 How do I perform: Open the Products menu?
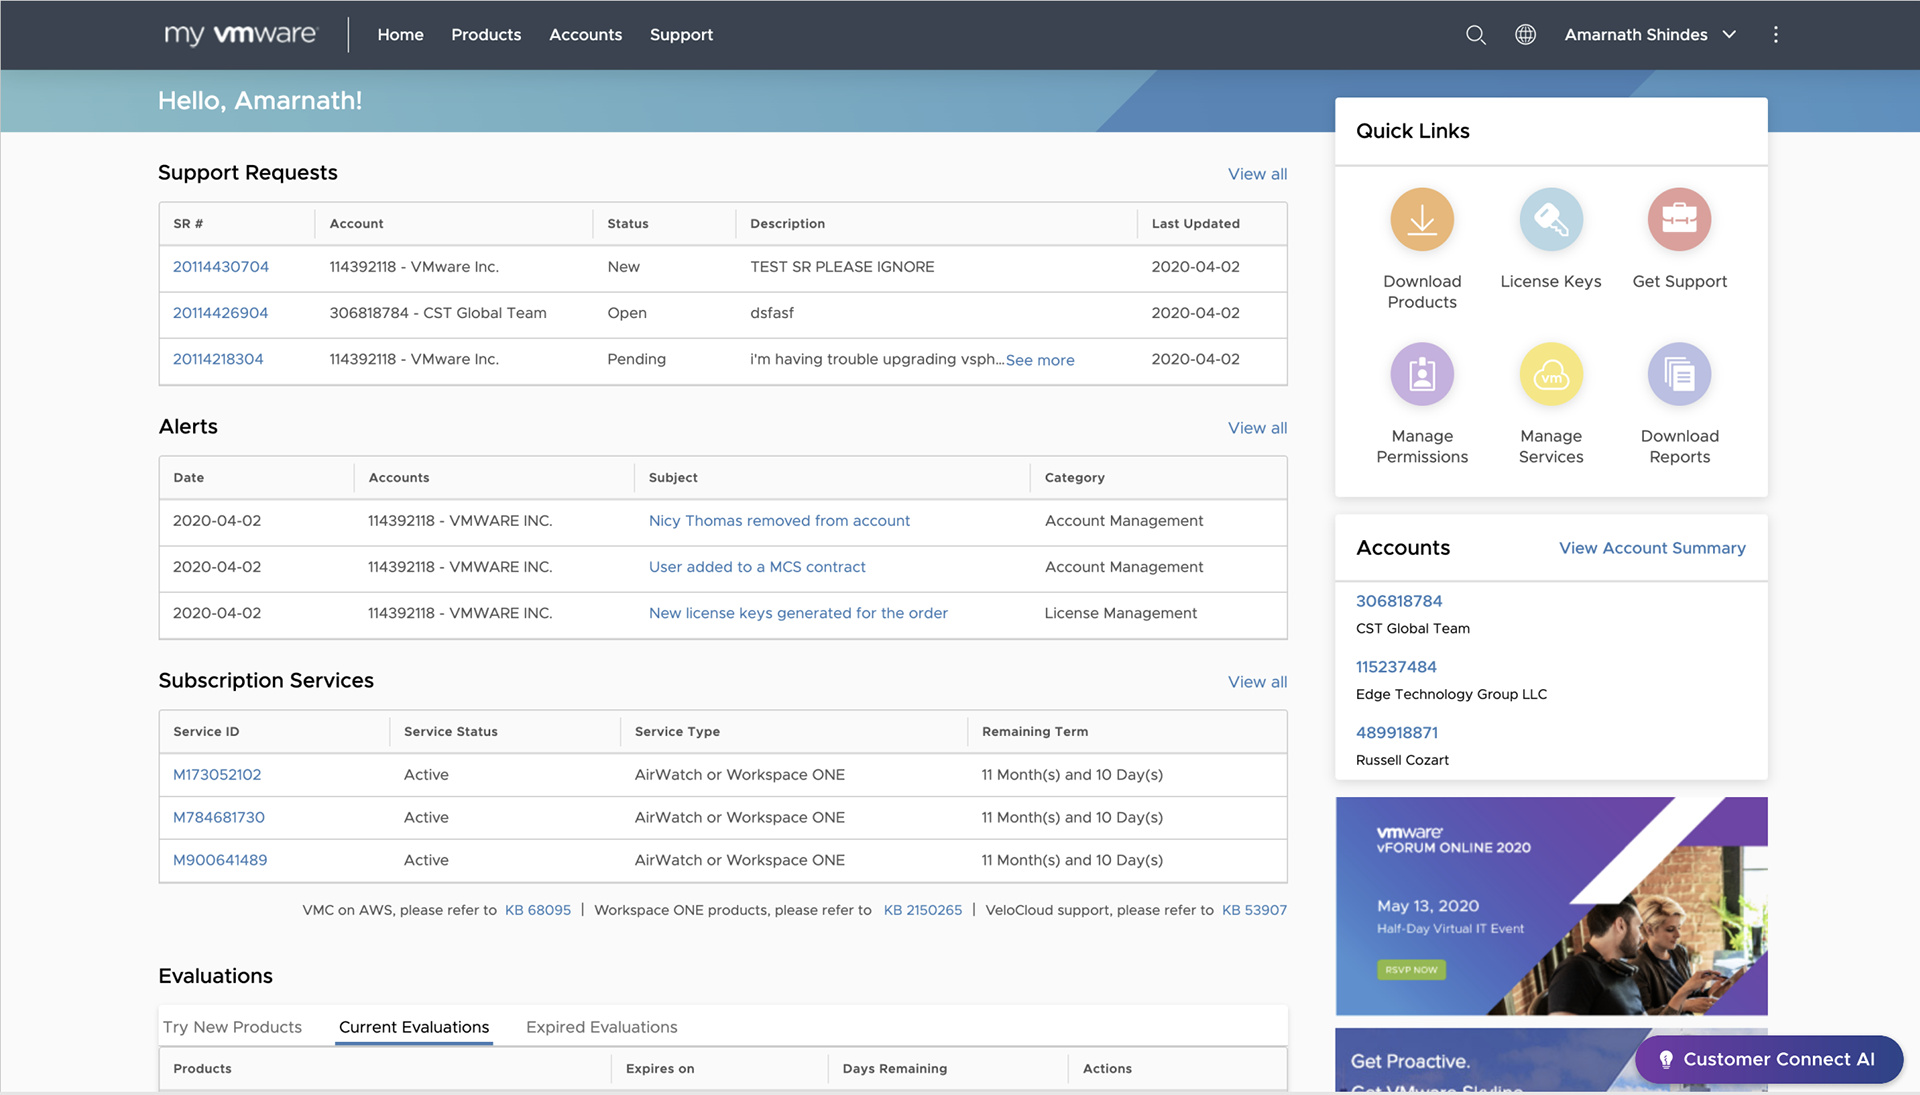pyautogui.click(x=486, y=35)
